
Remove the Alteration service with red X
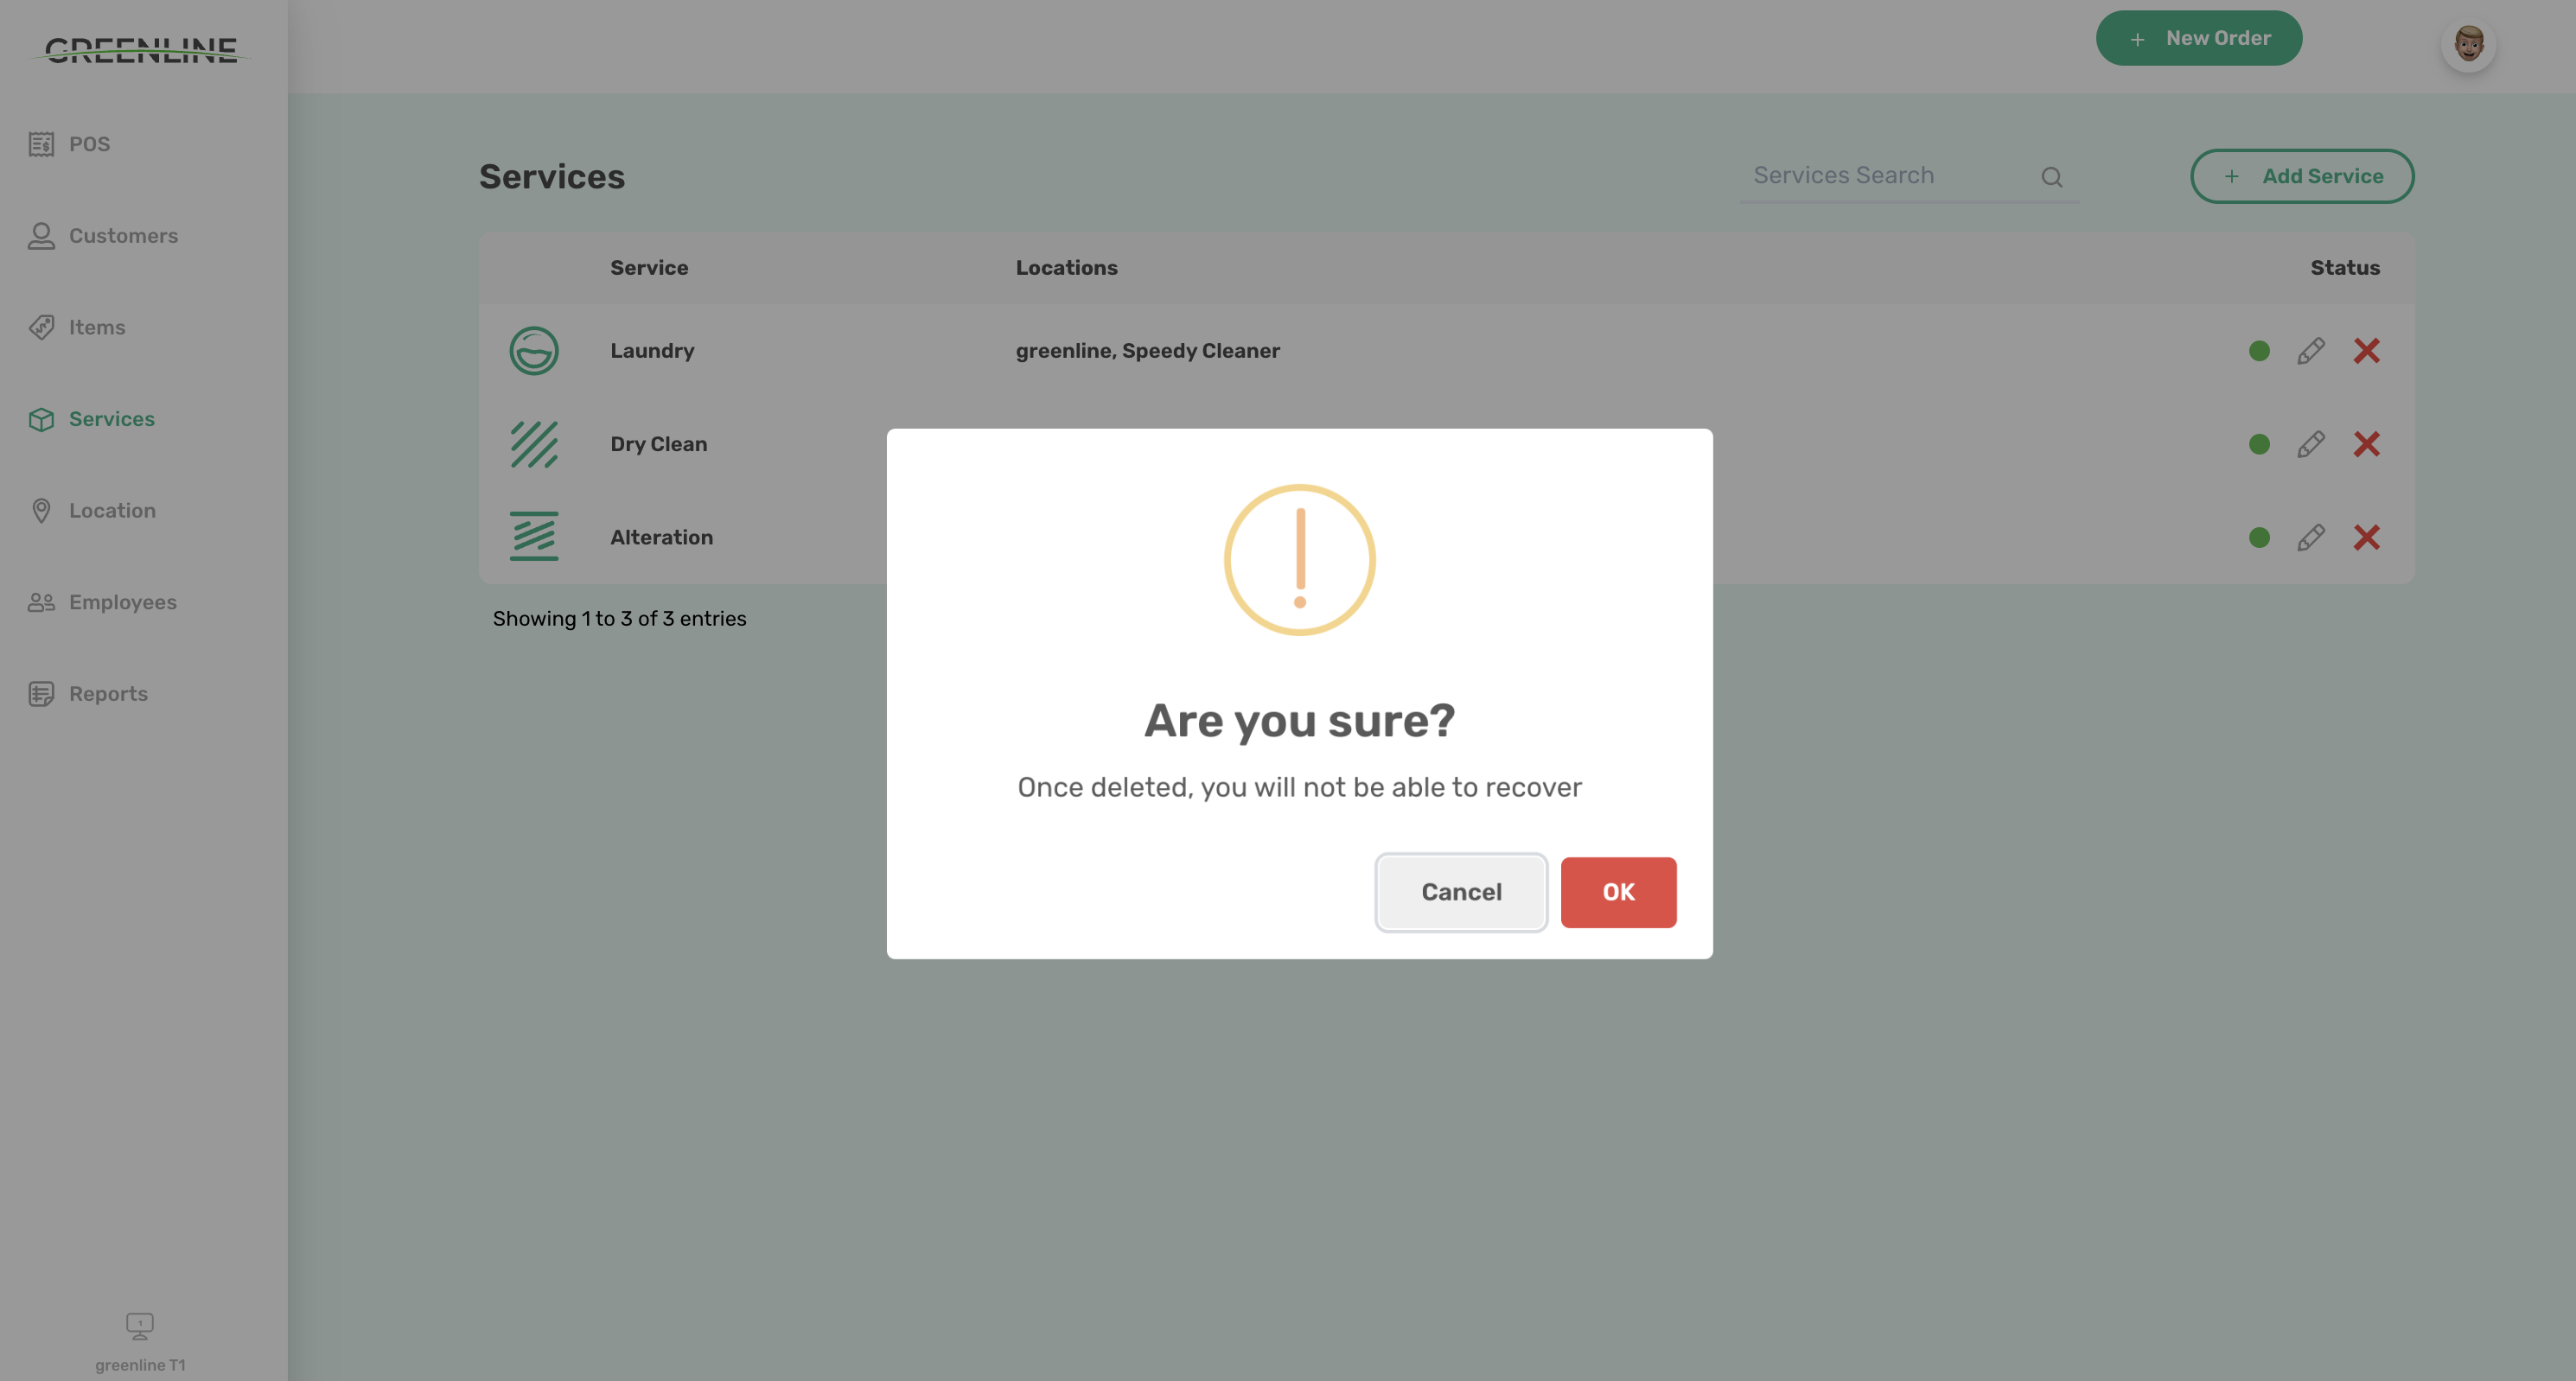[x=2366, y=537]
